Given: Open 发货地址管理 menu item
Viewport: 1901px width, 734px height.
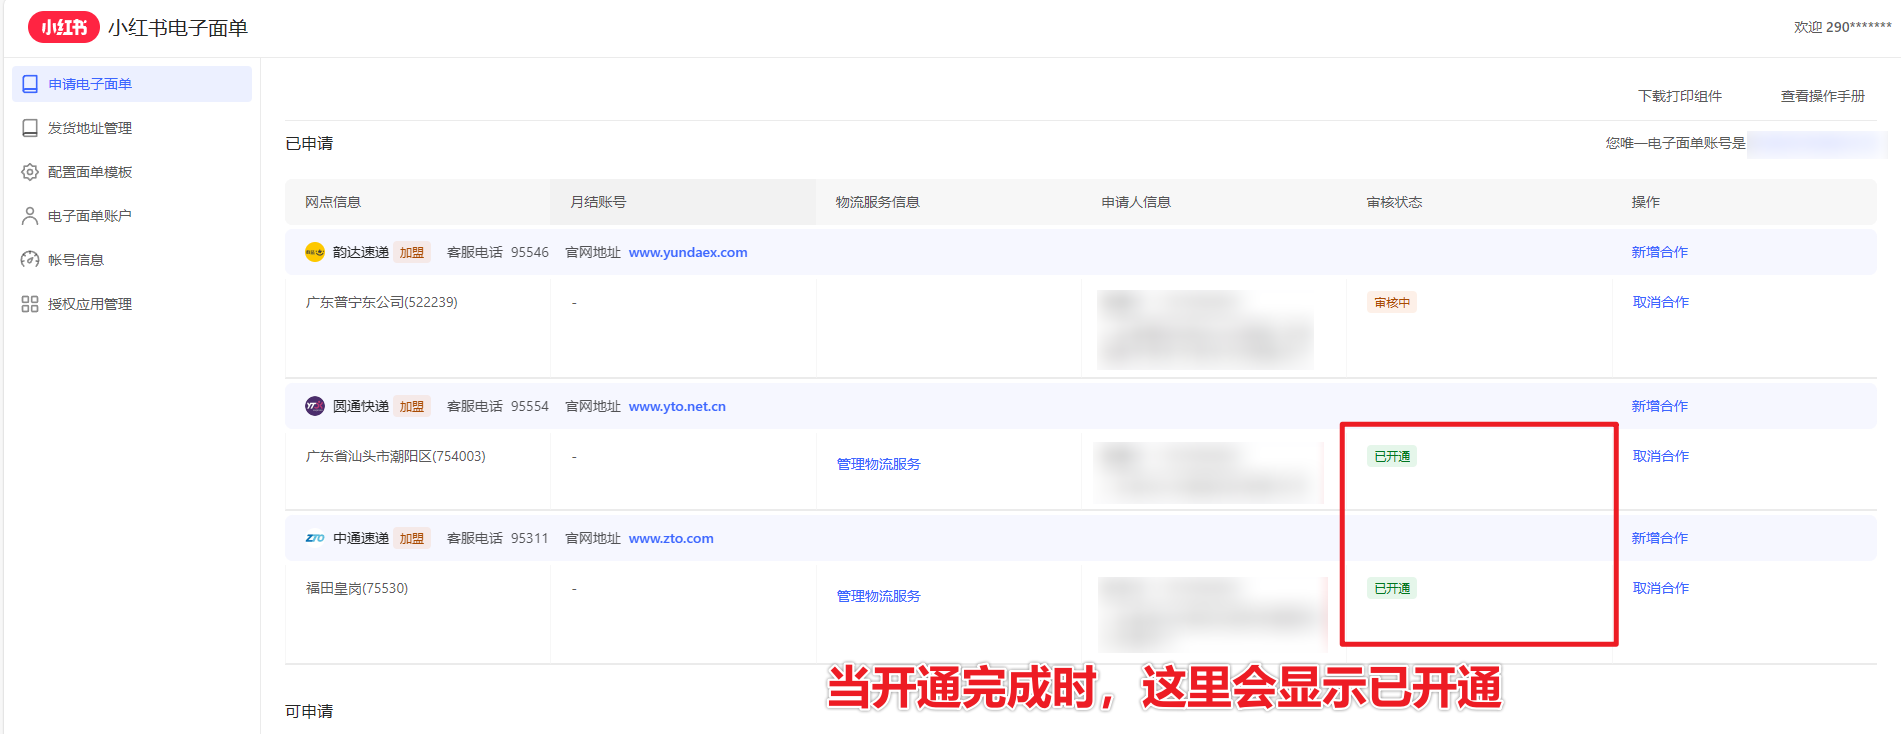Looking at the screenshot, I should tap(90, 128).
